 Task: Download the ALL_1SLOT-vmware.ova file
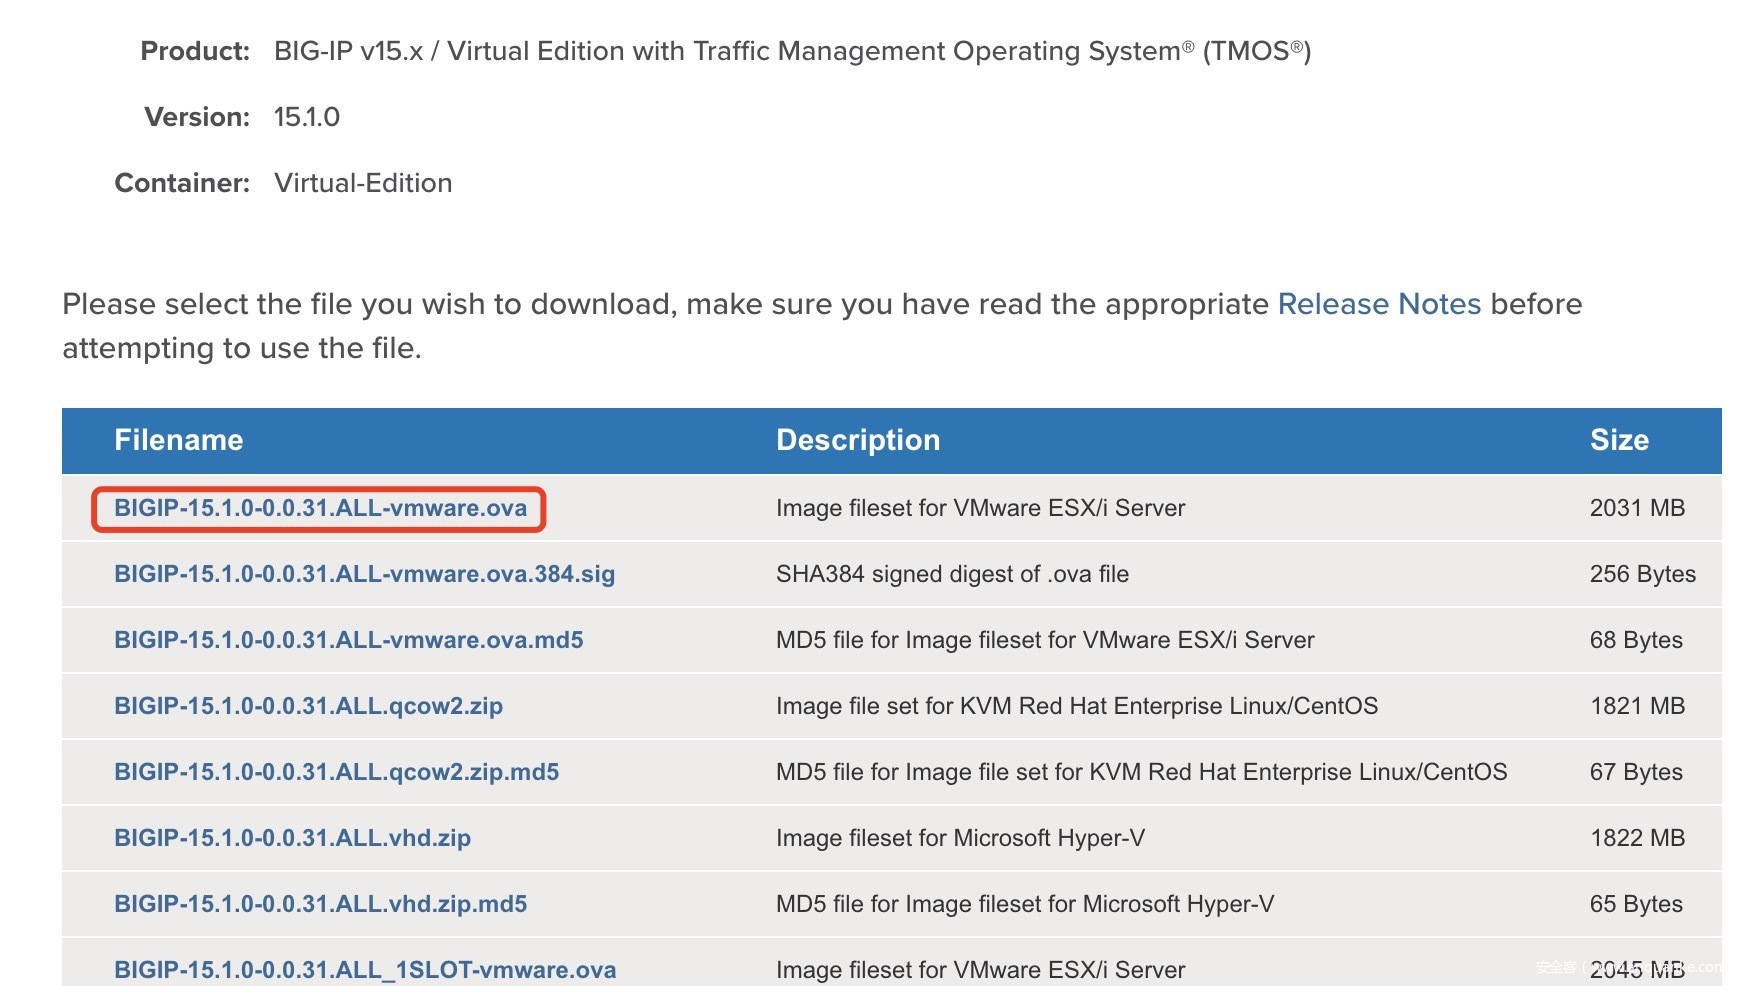pos(365,969)
